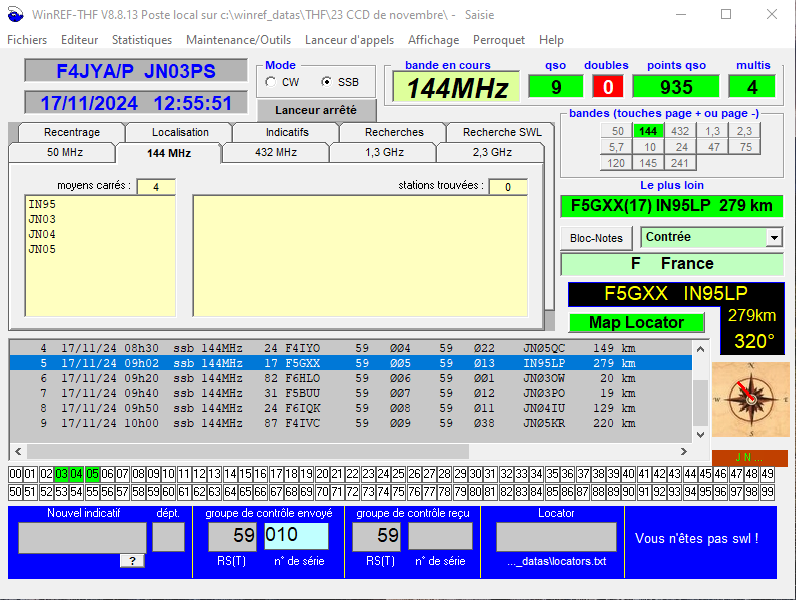Viewport: 796px width, 600px height.
Task: Toggle the 1,3 band button
Action: (712, 131)
